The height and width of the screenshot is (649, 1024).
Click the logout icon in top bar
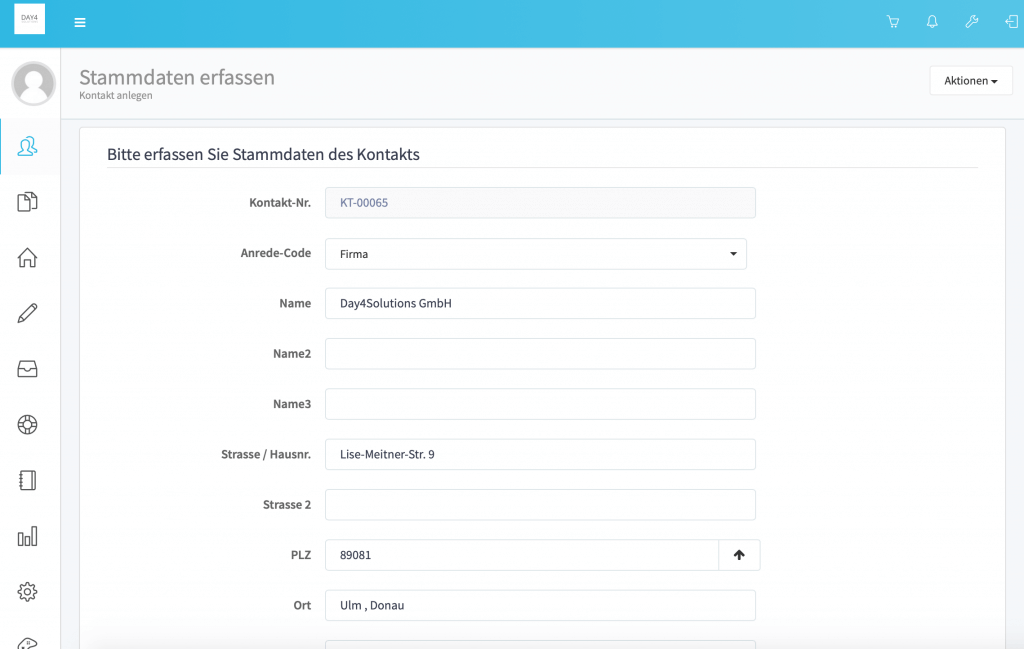pyautogui.click(x=1010, y=22)
